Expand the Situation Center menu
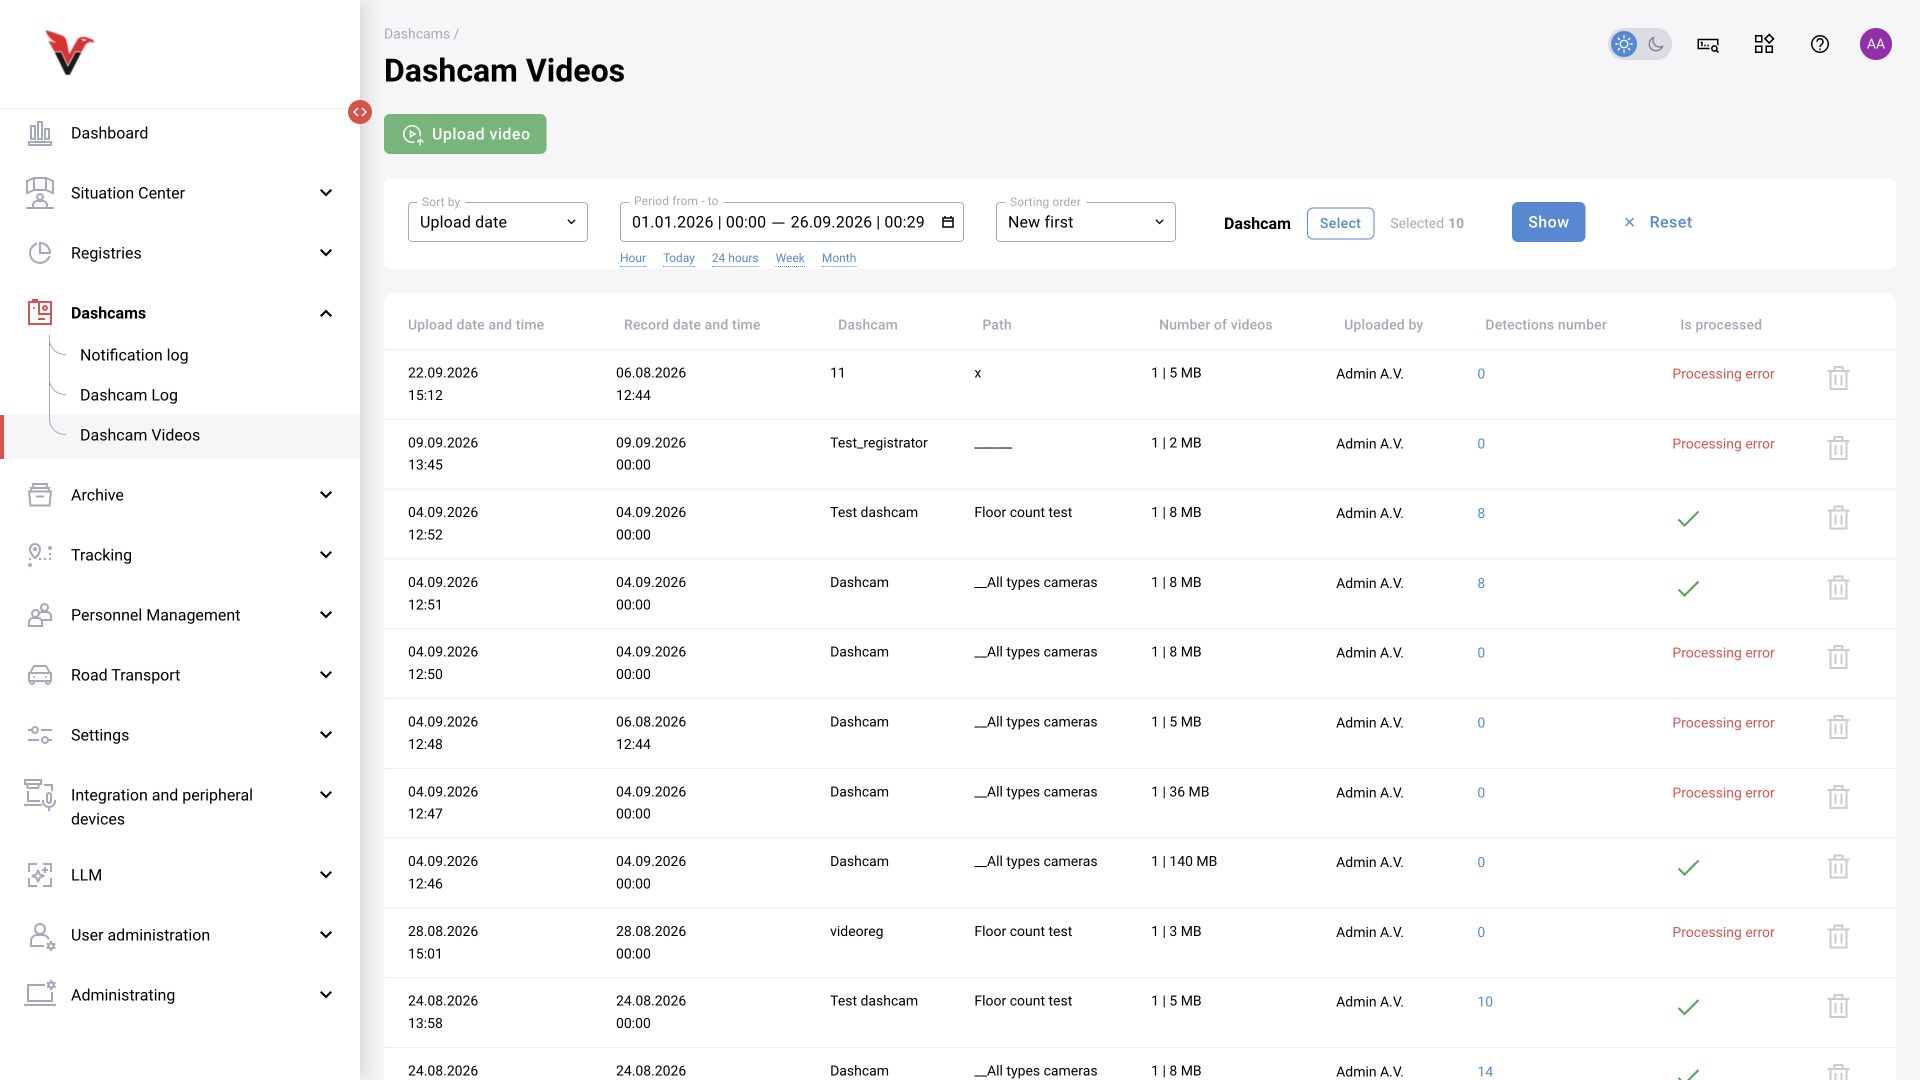Screen dimensions: 1920x1080 180,193
